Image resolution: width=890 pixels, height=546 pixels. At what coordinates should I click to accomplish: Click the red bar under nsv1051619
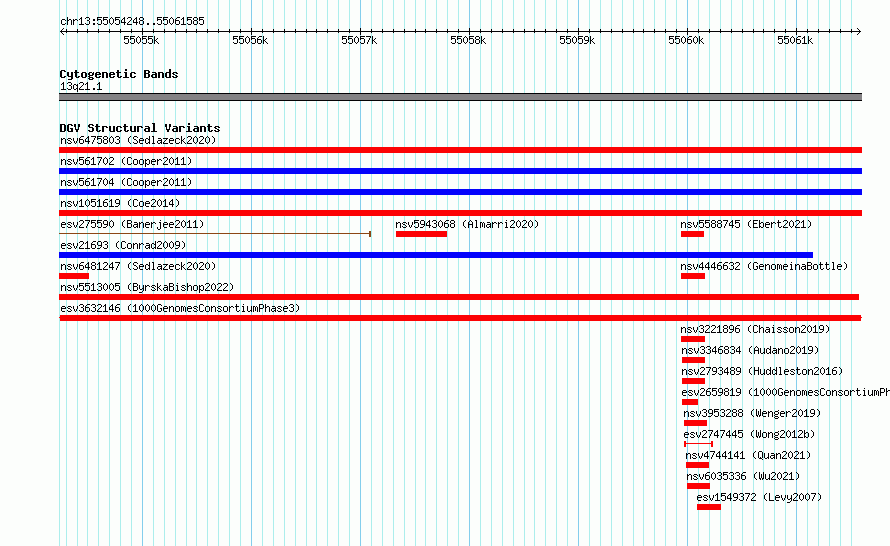460,213
